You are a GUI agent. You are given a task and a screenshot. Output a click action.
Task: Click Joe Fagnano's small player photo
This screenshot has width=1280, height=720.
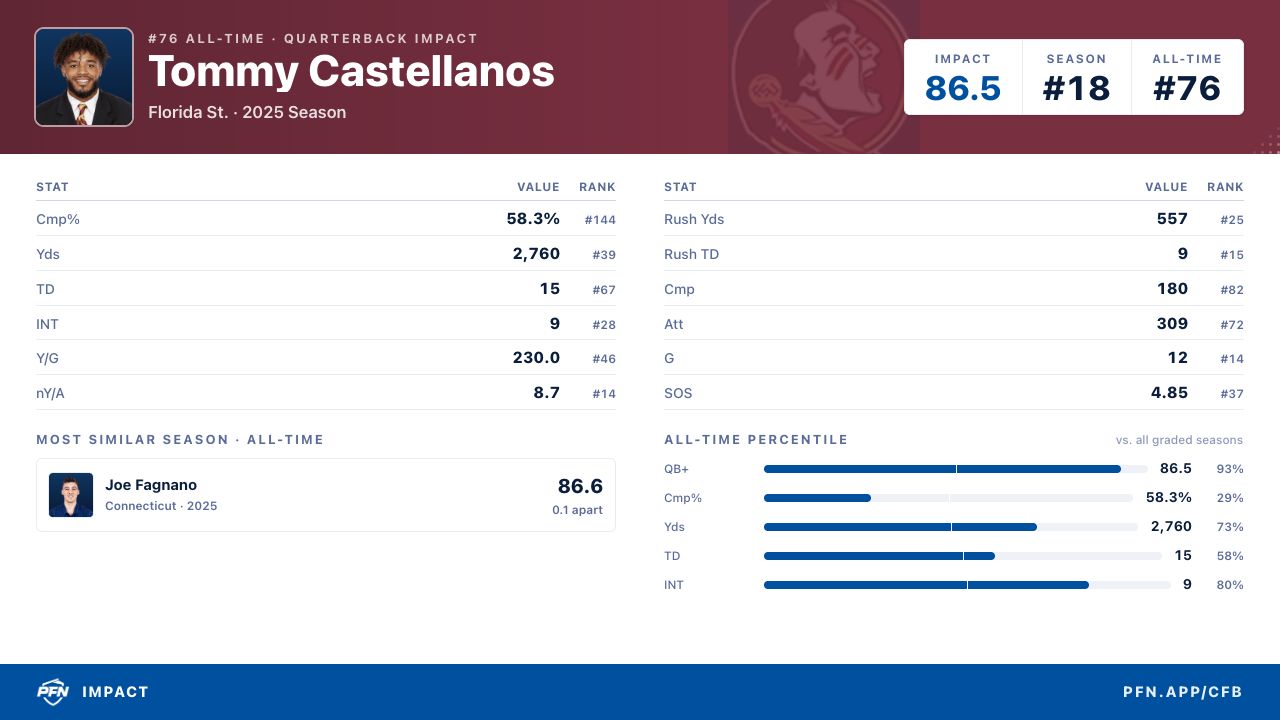click(x=71, y=495)
